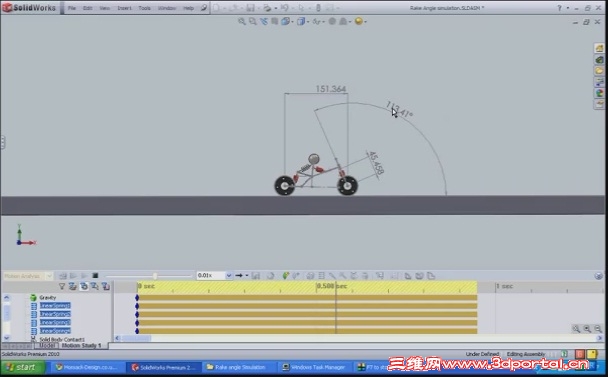The image size is (608, 377).
Task: Open the Help menu
Action: [x=188, y=8]
